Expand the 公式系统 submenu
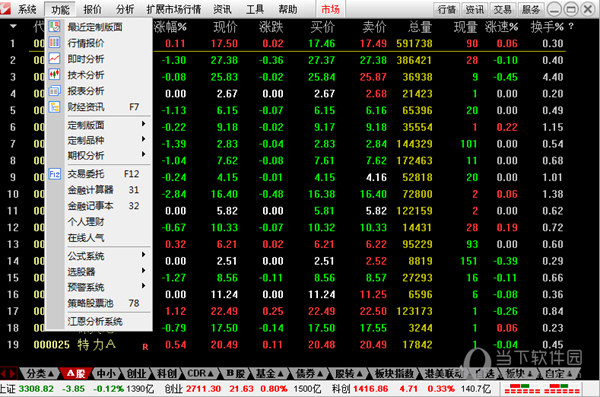This screenshot has height=397, width=600. [143, 255]
